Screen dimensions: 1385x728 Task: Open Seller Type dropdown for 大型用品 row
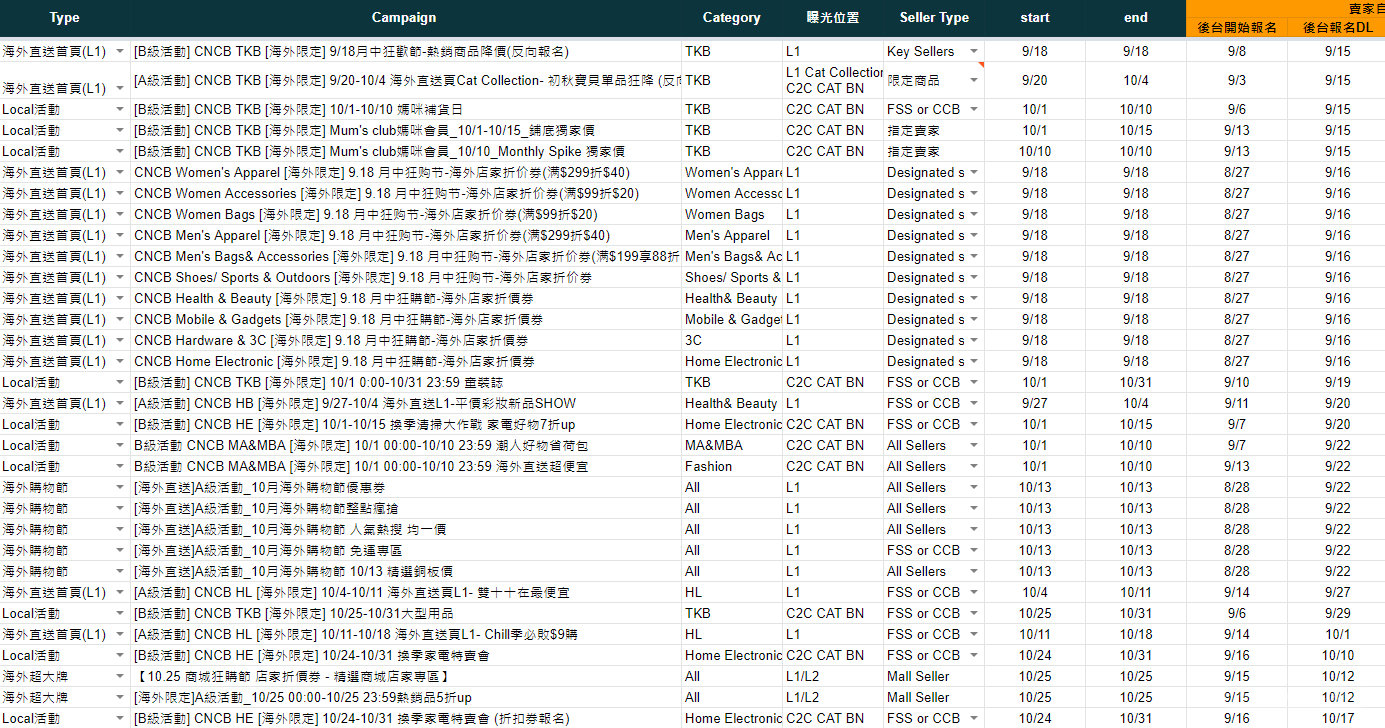click(974, 614)
